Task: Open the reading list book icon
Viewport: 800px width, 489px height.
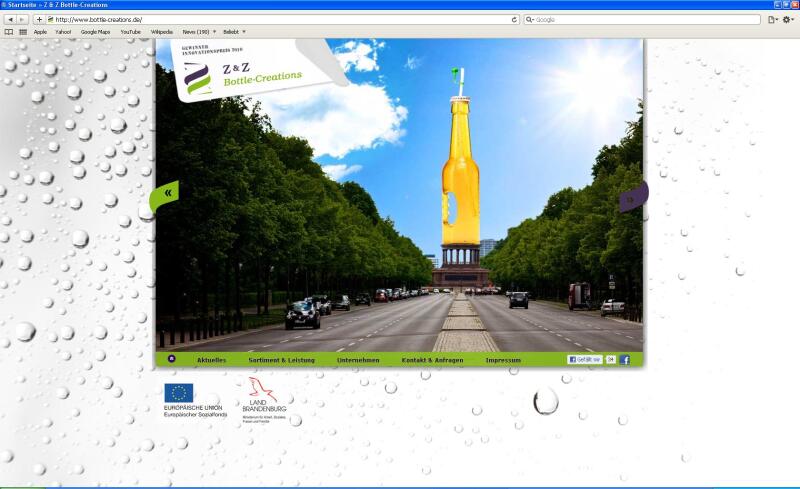Action: [10, 31]
